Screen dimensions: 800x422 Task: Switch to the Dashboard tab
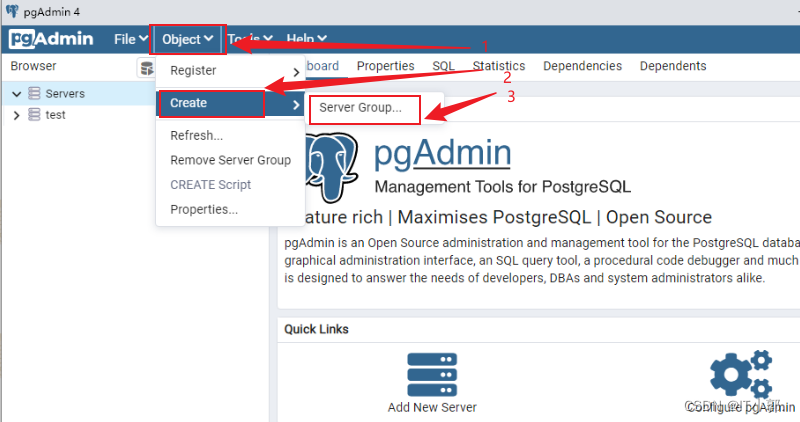(x=322, y=66)
